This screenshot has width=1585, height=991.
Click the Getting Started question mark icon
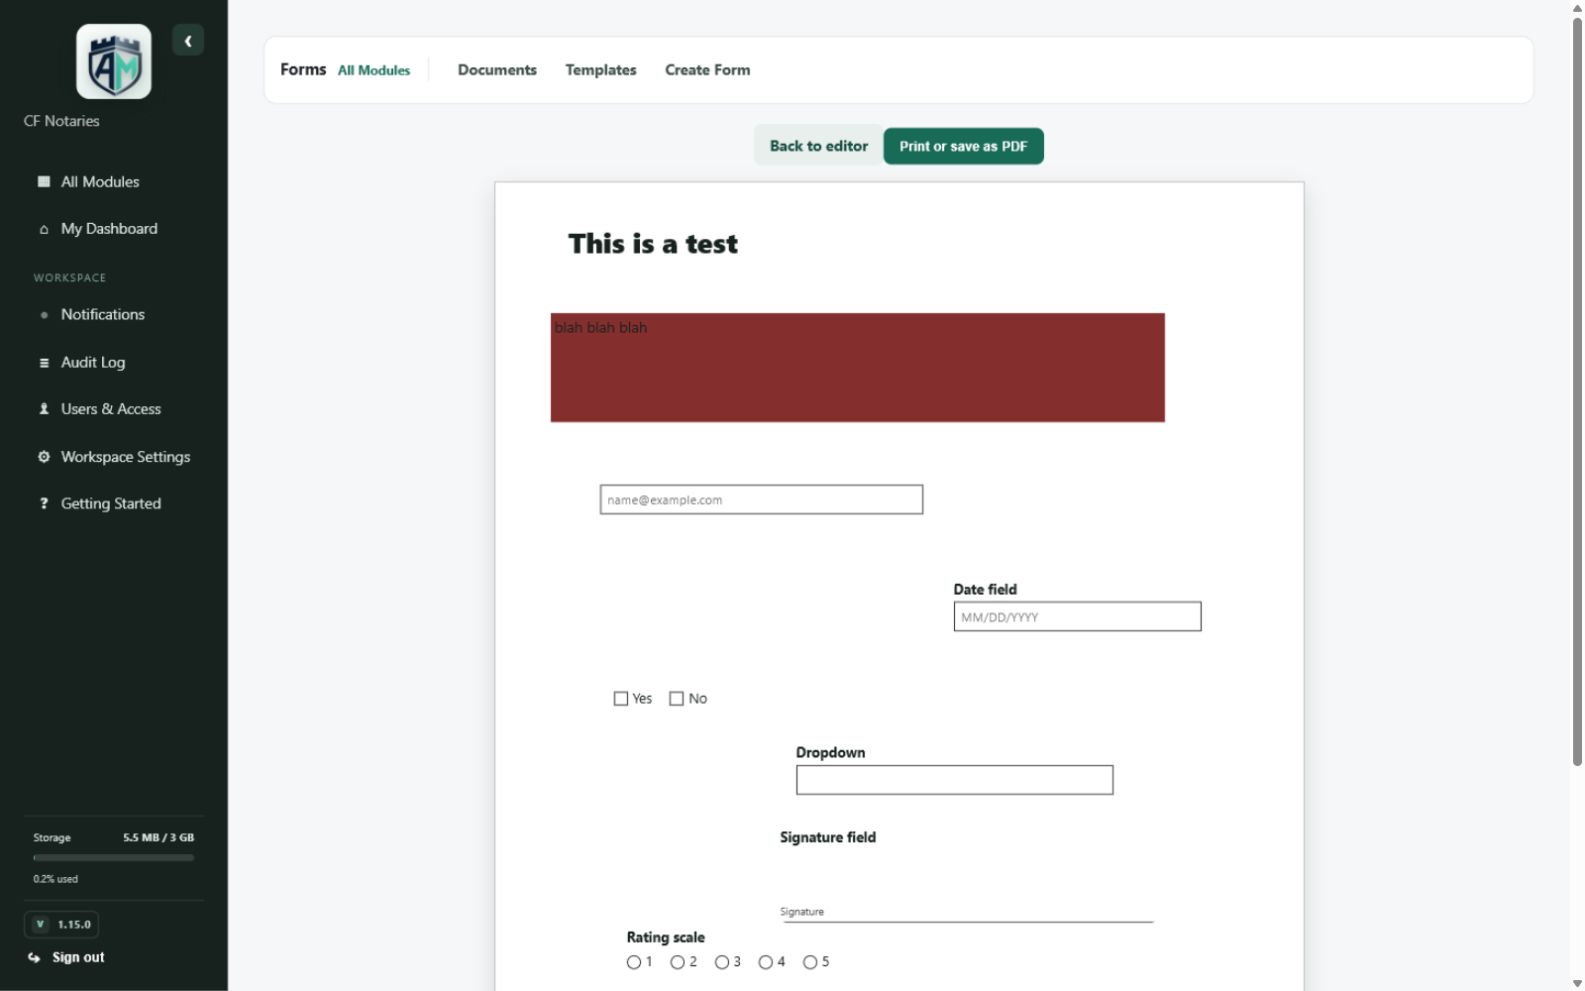pos(44,504)
